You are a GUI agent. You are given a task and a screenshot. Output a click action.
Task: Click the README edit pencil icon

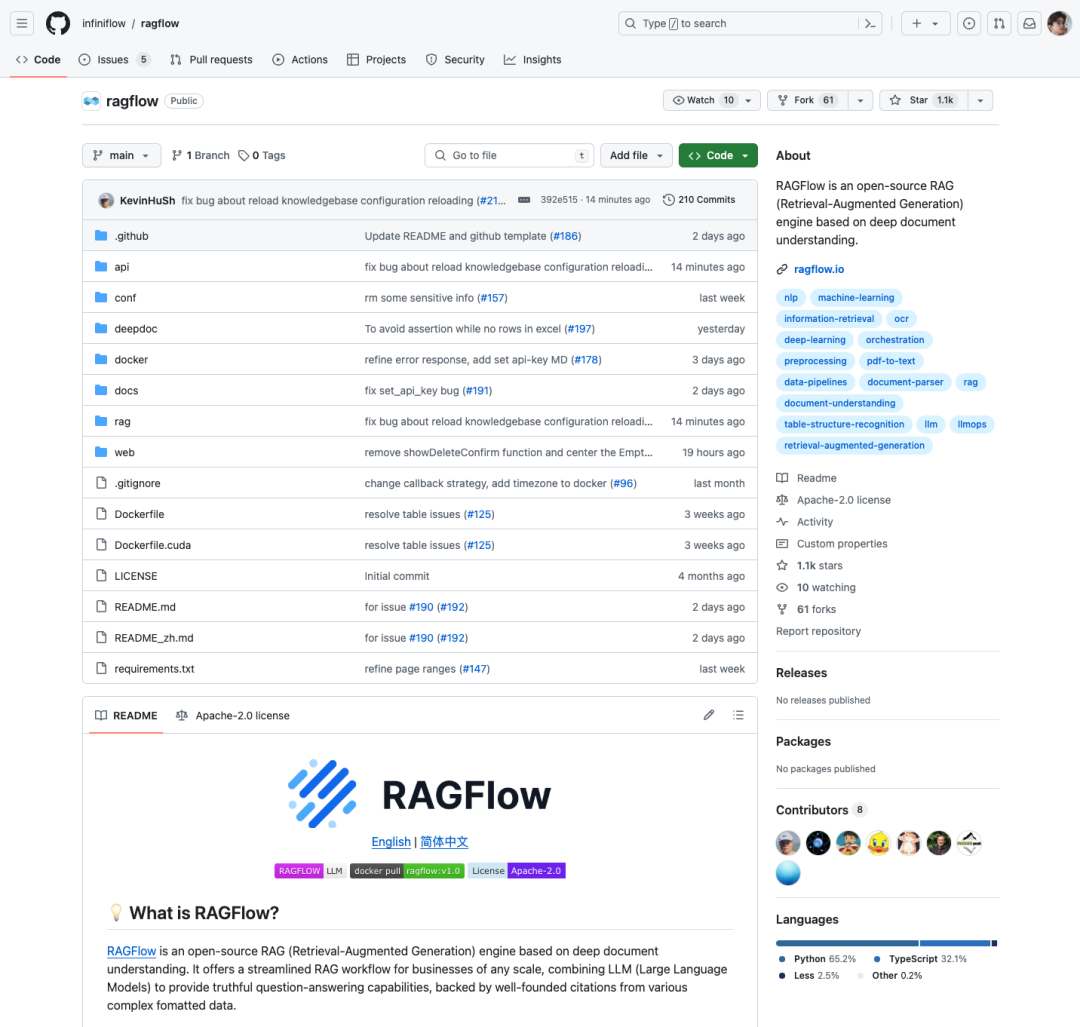709,715
